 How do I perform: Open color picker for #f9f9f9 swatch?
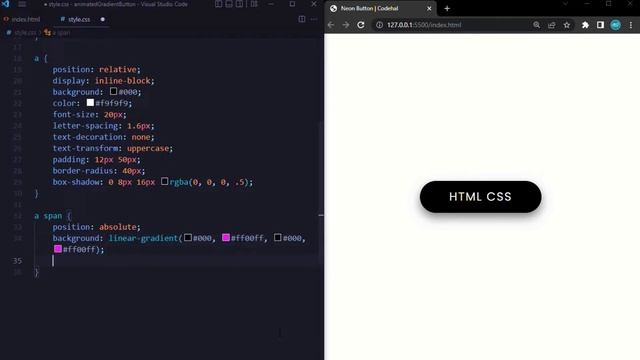[90, 102]
